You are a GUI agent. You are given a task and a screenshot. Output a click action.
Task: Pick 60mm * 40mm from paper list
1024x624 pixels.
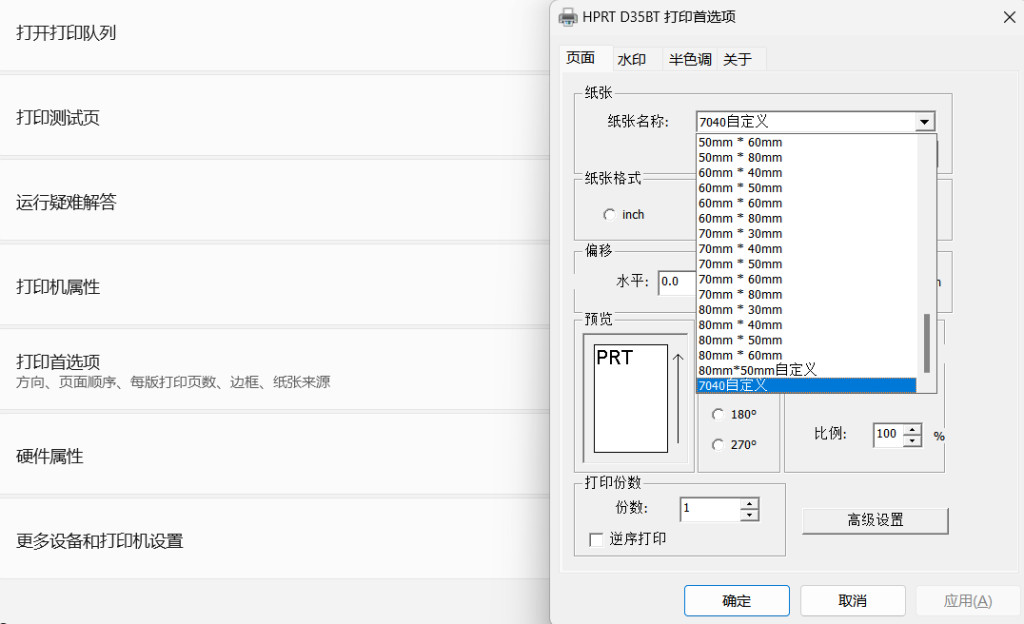(807, 172)
